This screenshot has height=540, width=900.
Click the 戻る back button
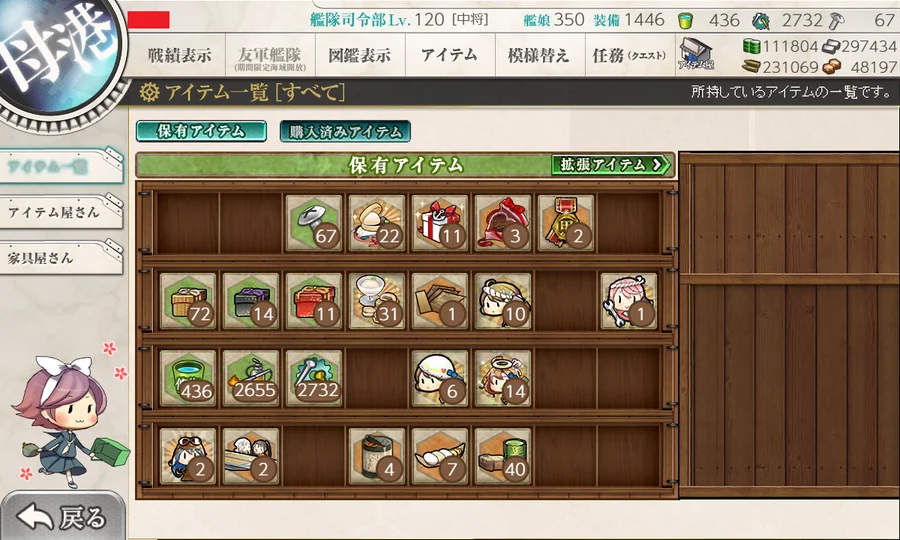point(62,517)
